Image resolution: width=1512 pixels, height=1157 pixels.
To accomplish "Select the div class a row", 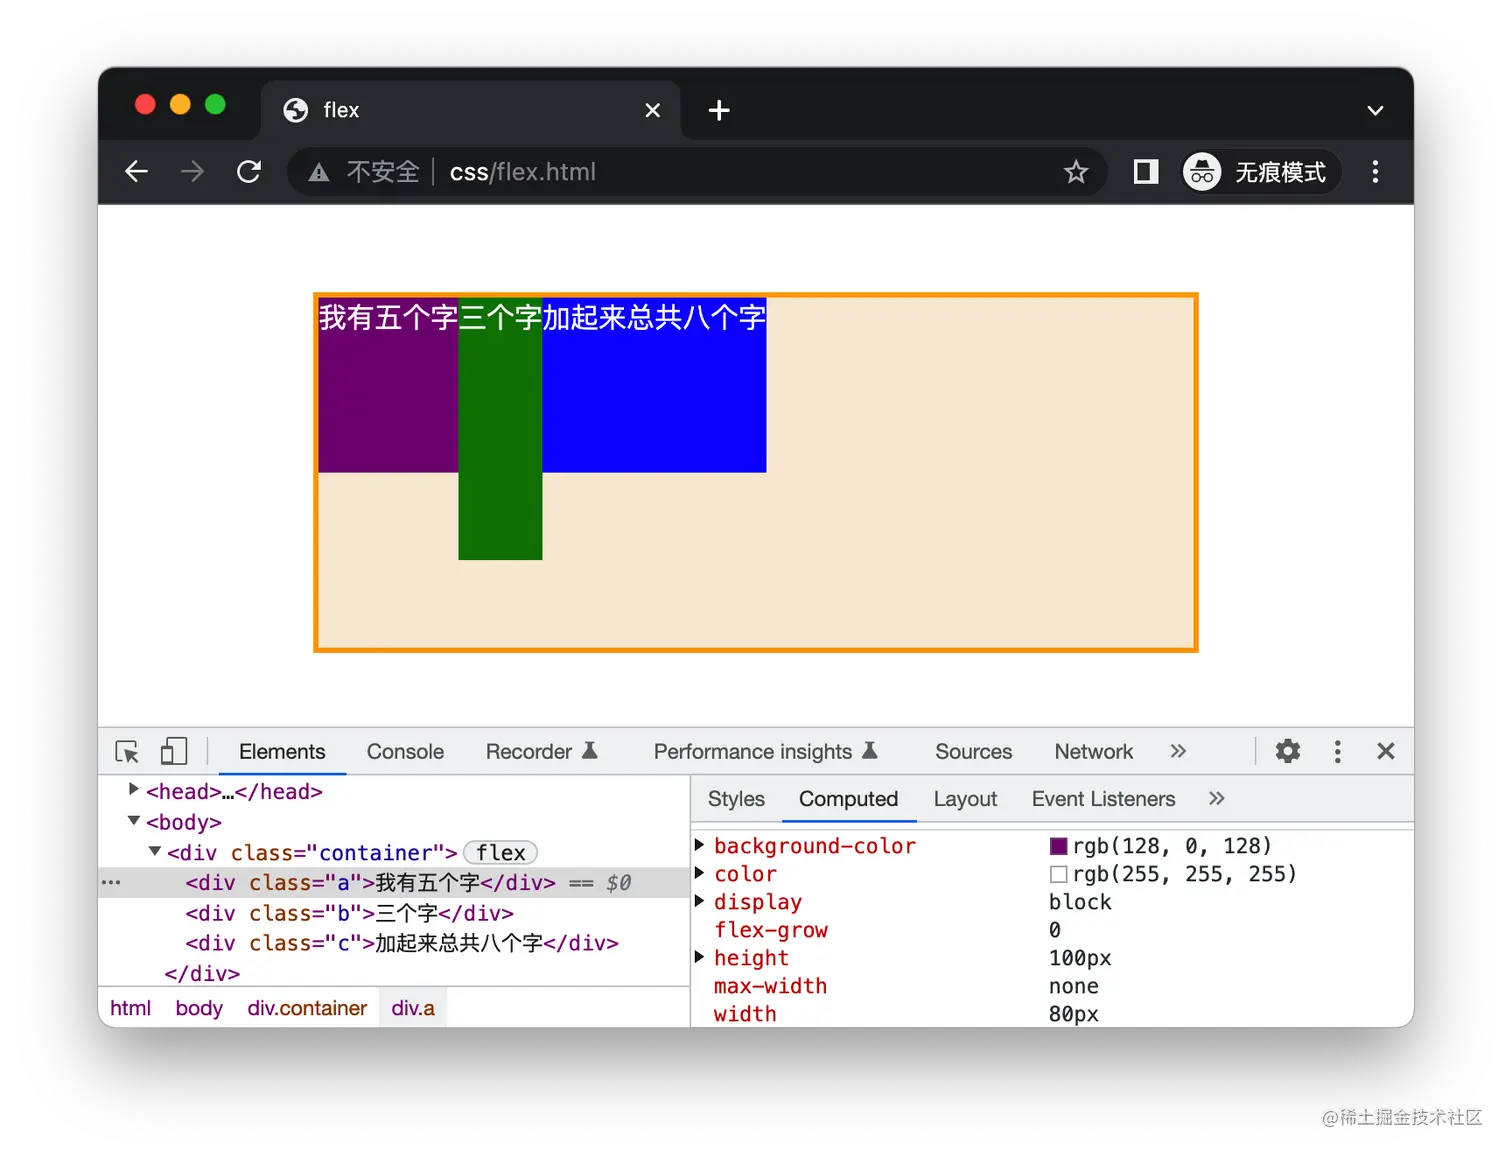I will [394, 883].
